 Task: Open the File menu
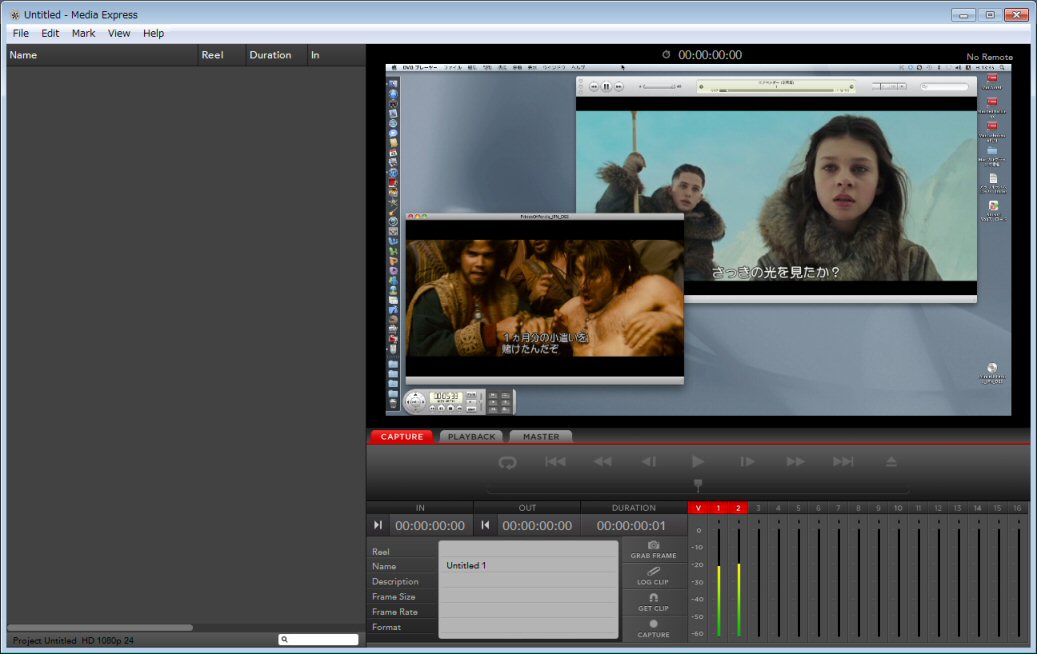tap(21, 33)
